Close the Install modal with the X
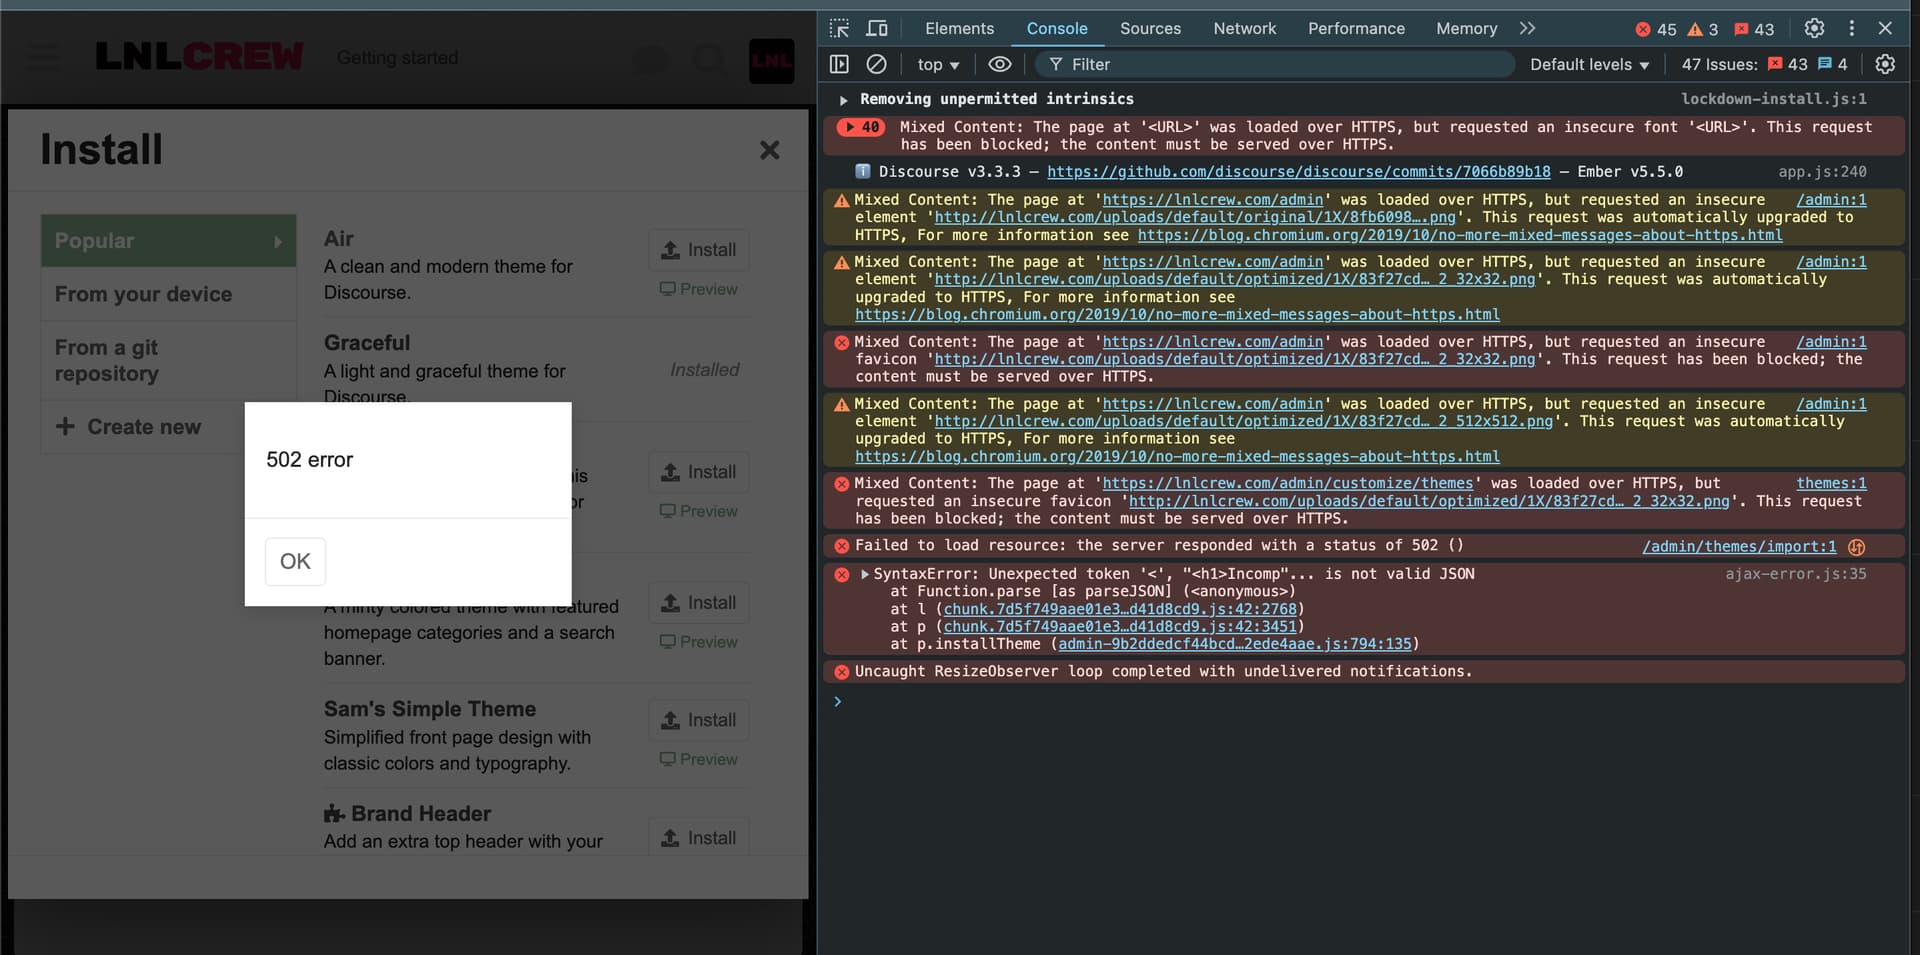Viewport: 1920px width, 955px height. (769, 150)
